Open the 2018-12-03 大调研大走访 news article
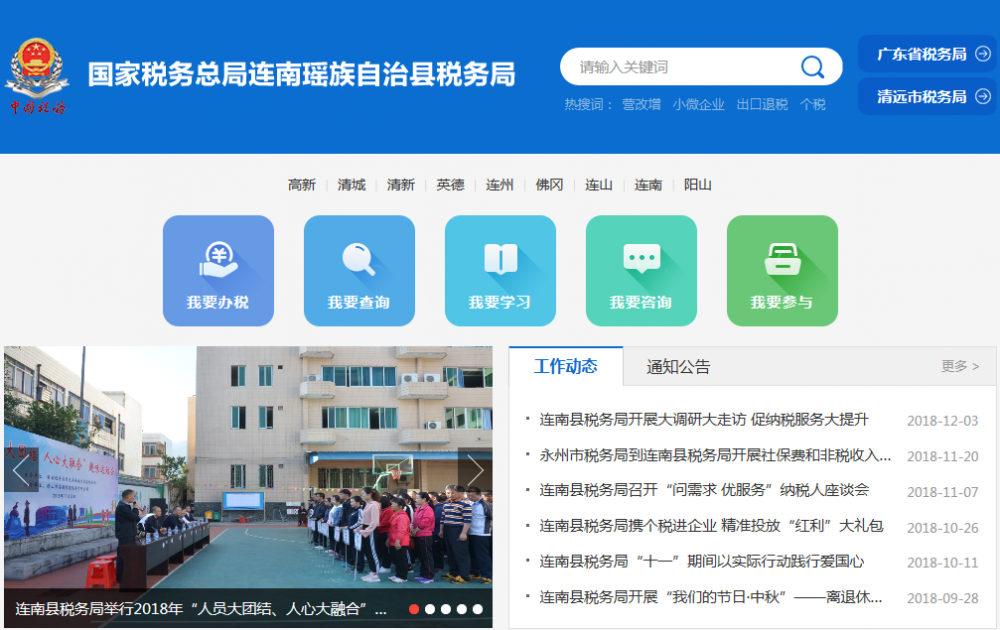Screen dimensions: 1000x630 [704, 420]
